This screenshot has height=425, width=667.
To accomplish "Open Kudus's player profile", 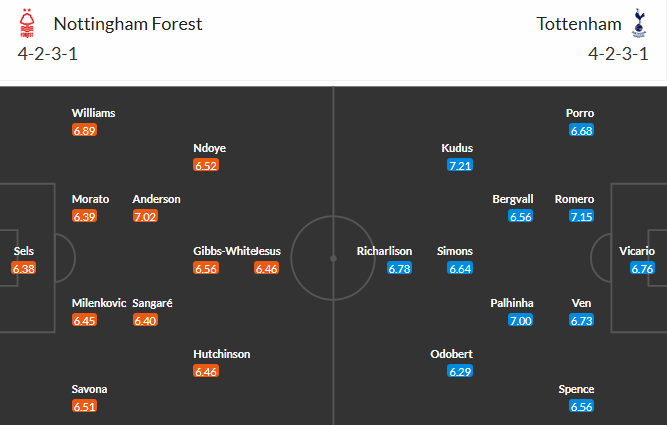I will [457, 148].
